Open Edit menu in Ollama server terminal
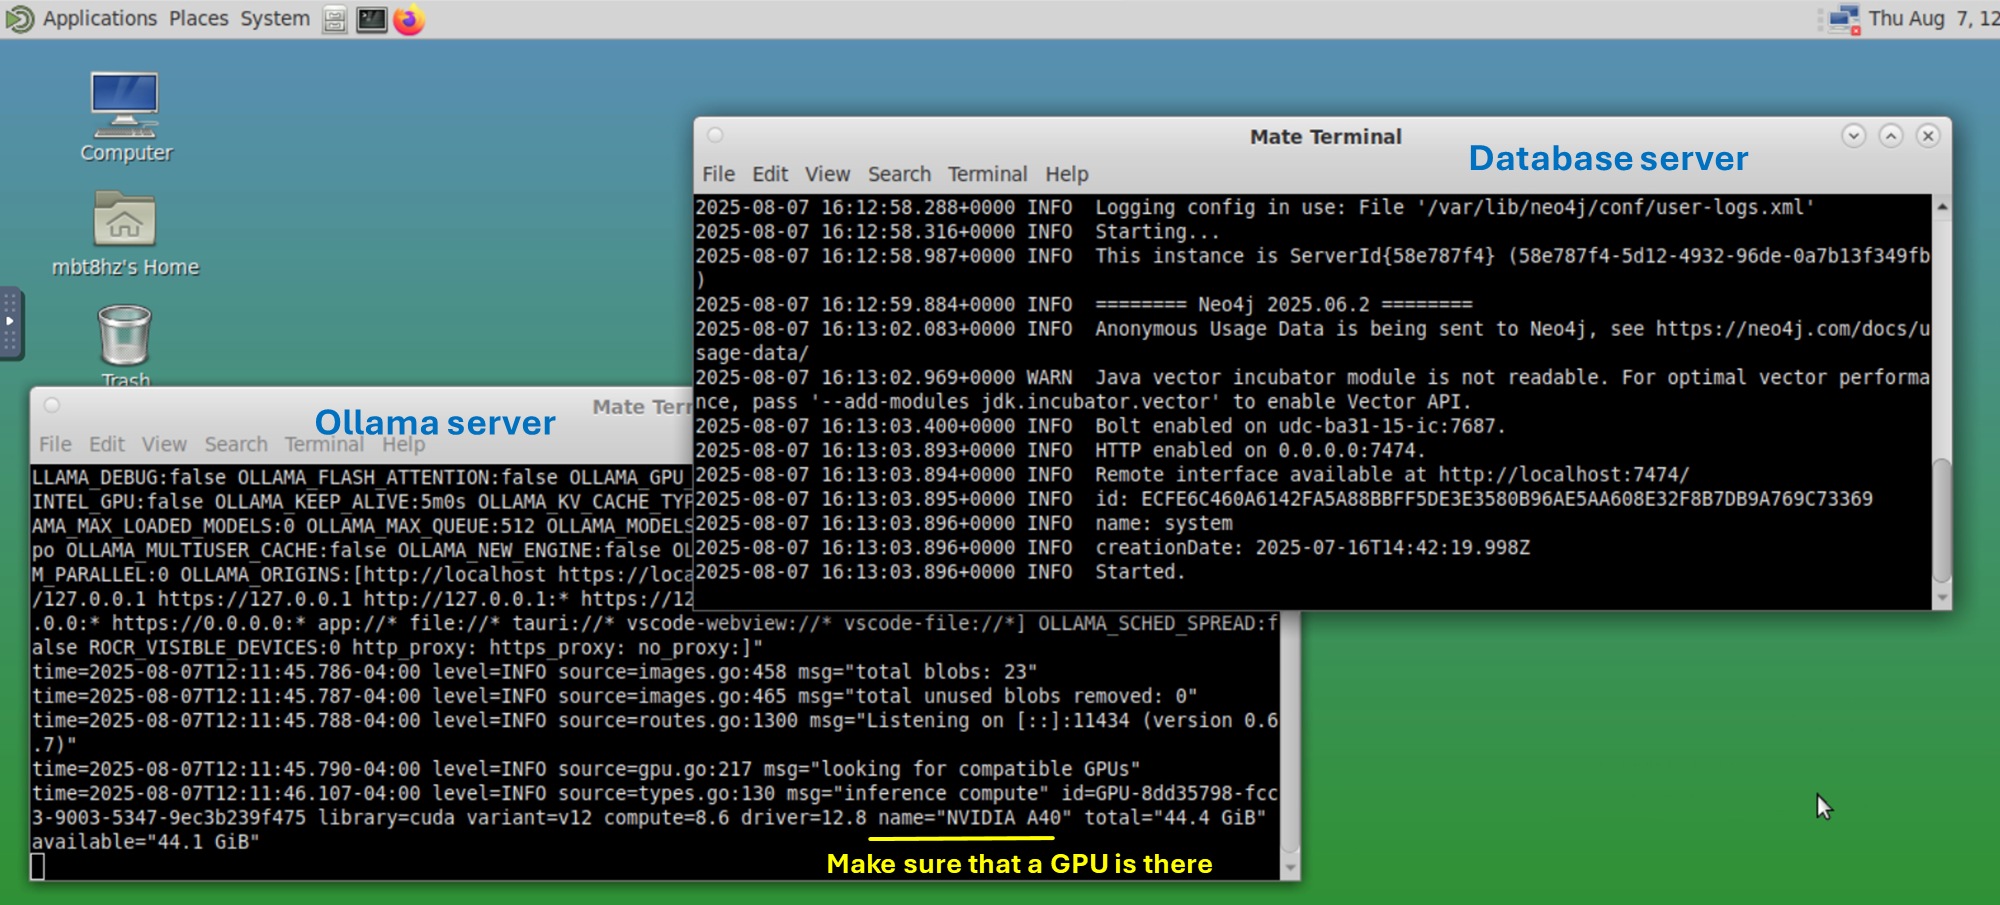Screen dimensions: 2000x905 pos(107,444)
